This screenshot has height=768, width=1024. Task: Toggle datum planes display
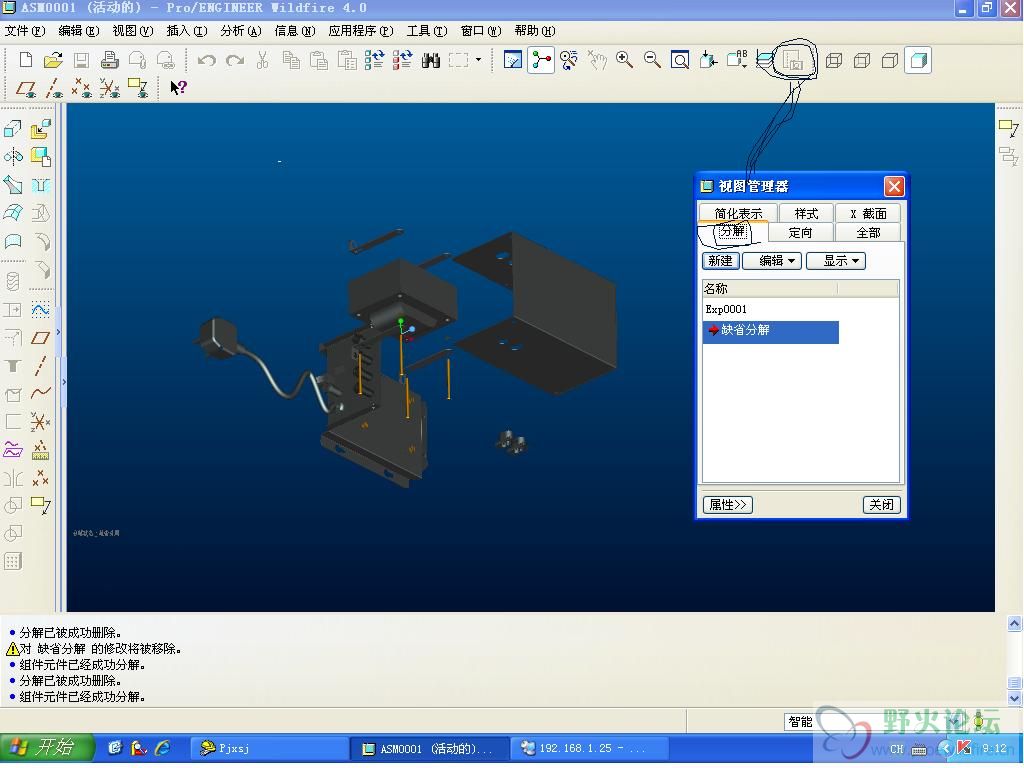tap(26, 88)
